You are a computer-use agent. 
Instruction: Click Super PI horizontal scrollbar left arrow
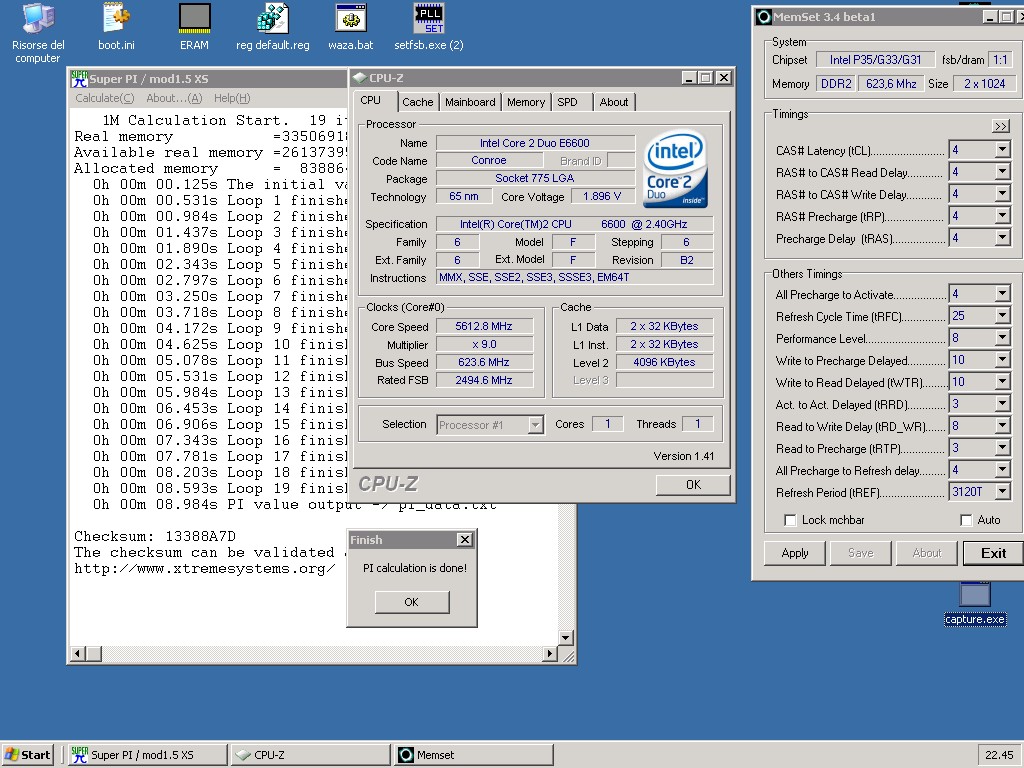pyautogui.click(x=78, y=653)
